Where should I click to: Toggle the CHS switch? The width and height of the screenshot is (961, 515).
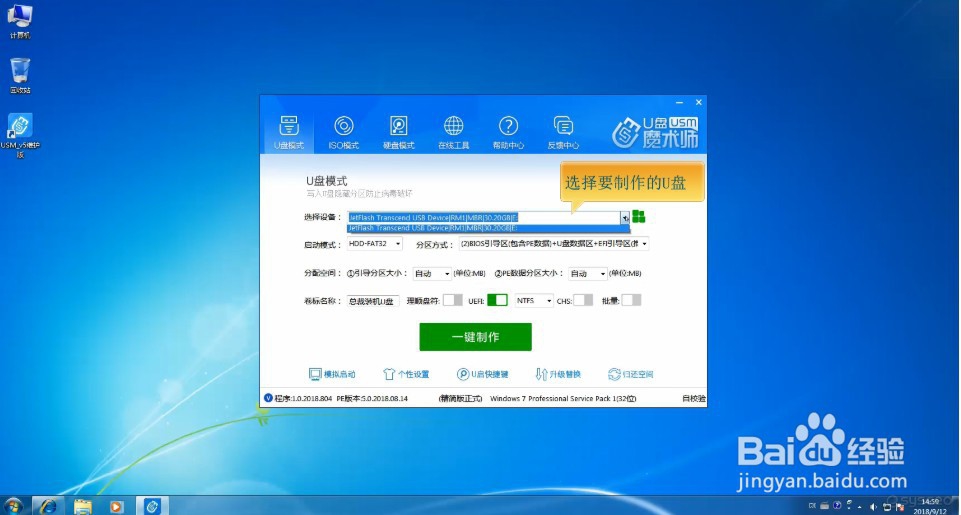[583, 300]
